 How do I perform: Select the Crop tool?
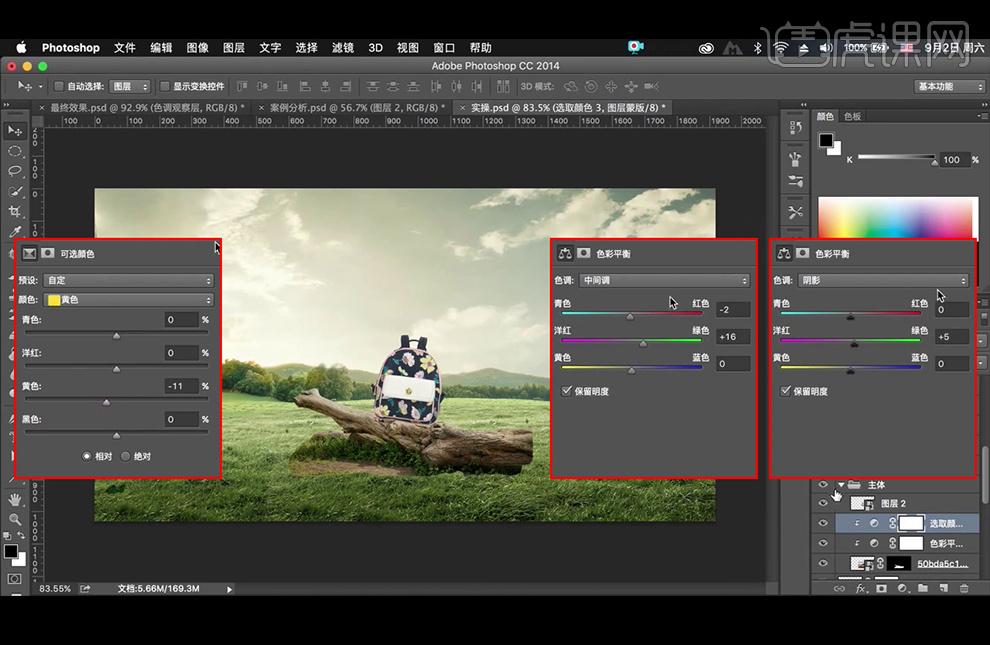pos(15,211)
